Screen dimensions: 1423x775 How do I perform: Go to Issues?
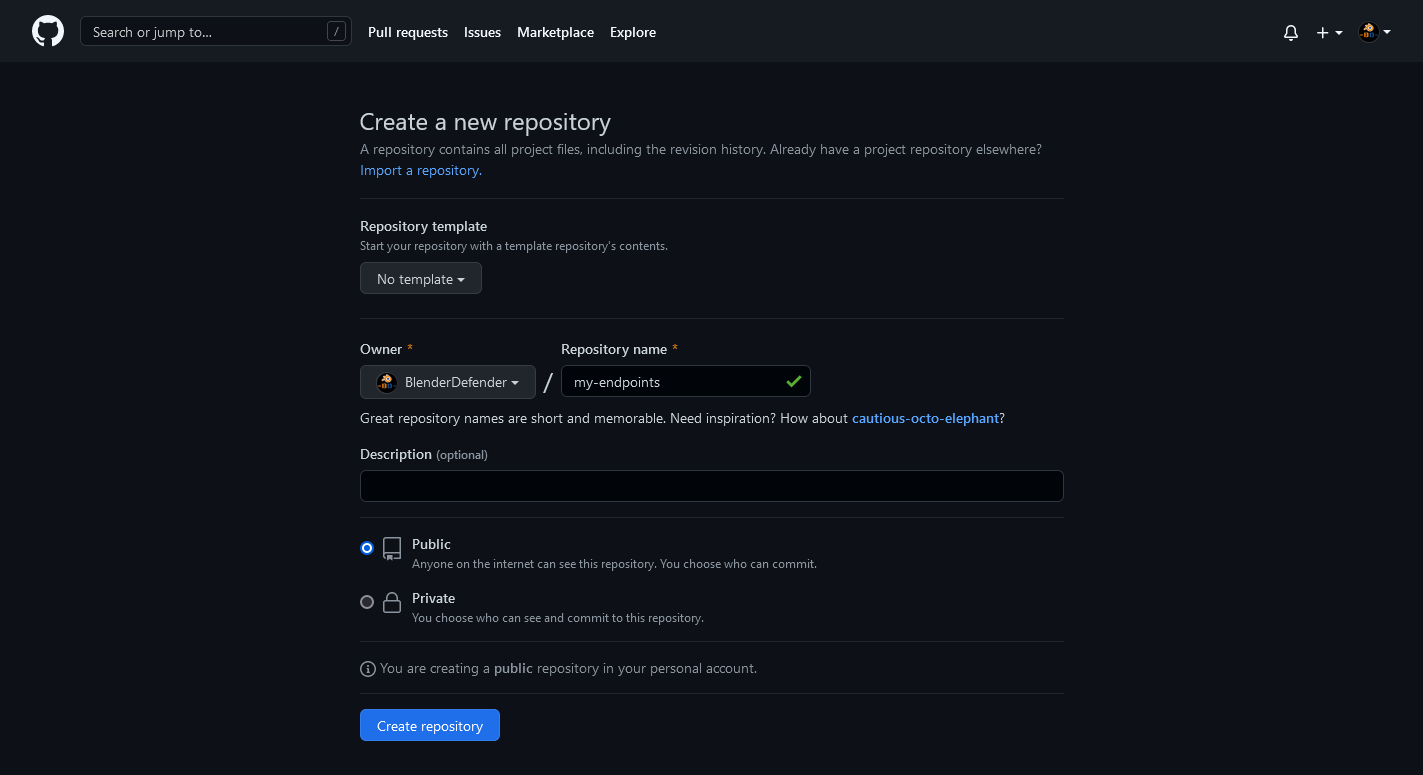482,32
